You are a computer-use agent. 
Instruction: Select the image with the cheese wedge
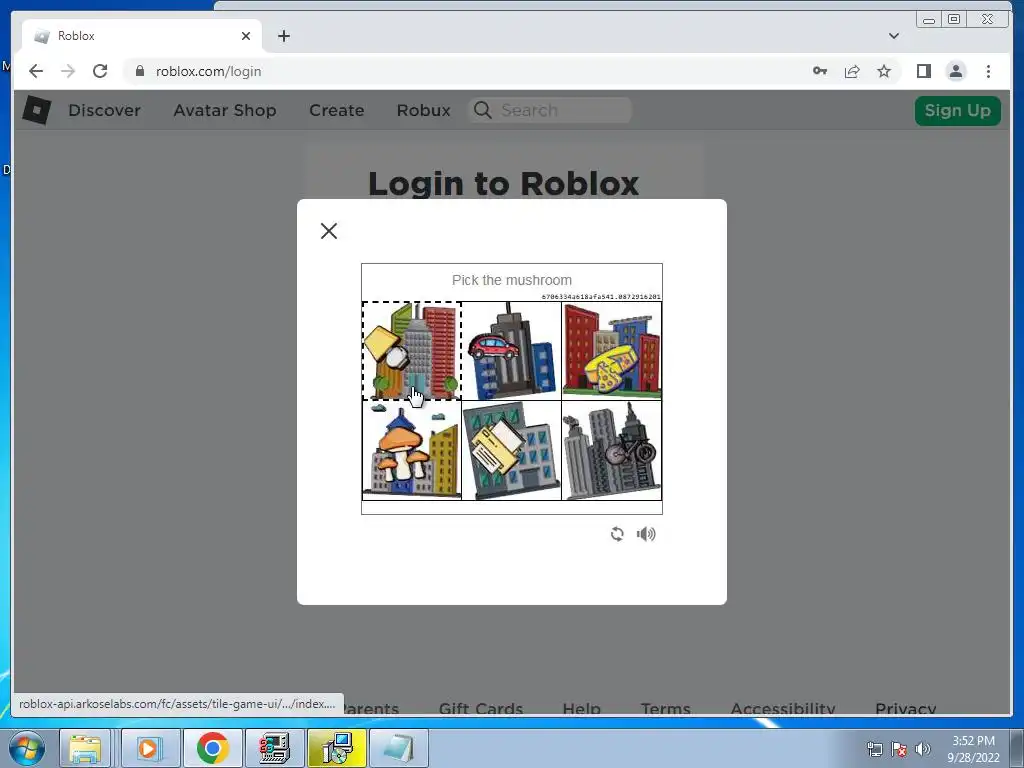[612, 351]
